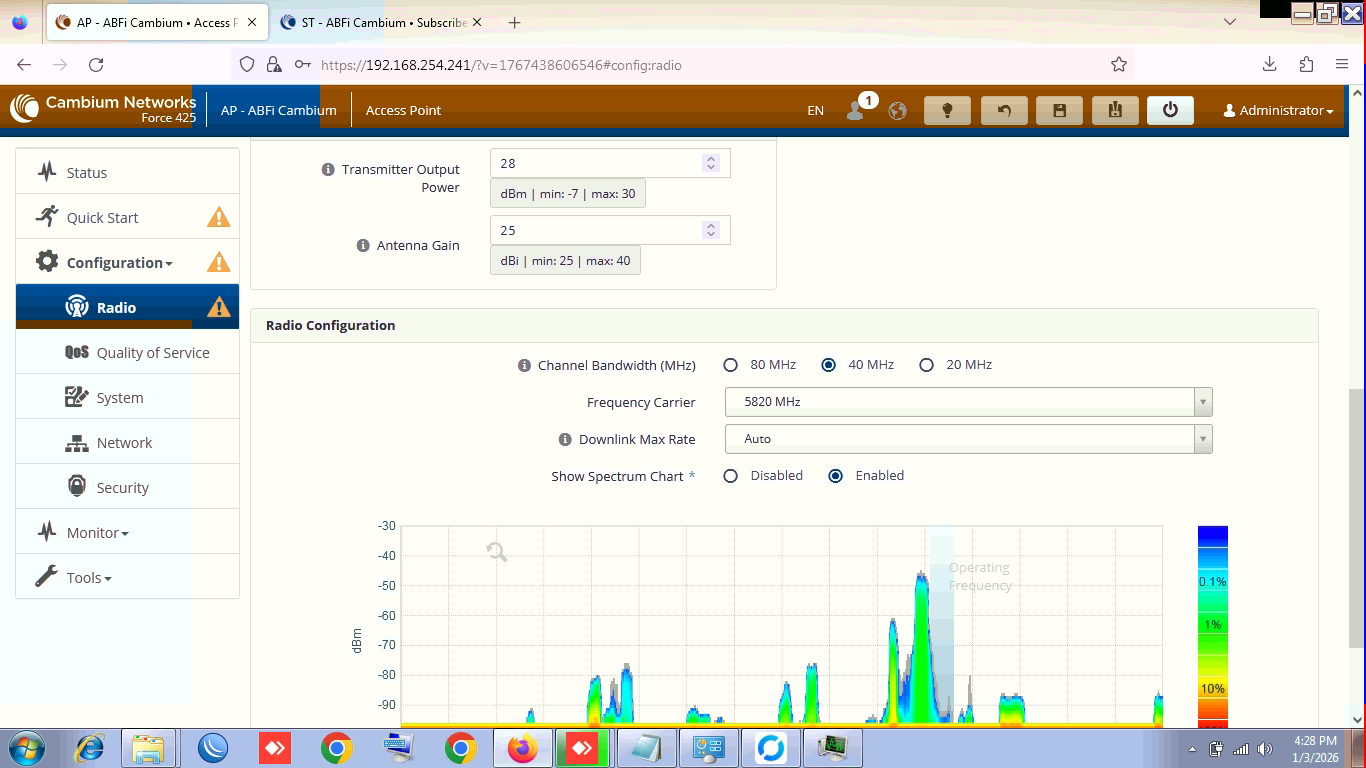Click the user notifications icon with badge
Image resolution: width=1366 pixels, height=768 pixels.
tap(856, 110)
